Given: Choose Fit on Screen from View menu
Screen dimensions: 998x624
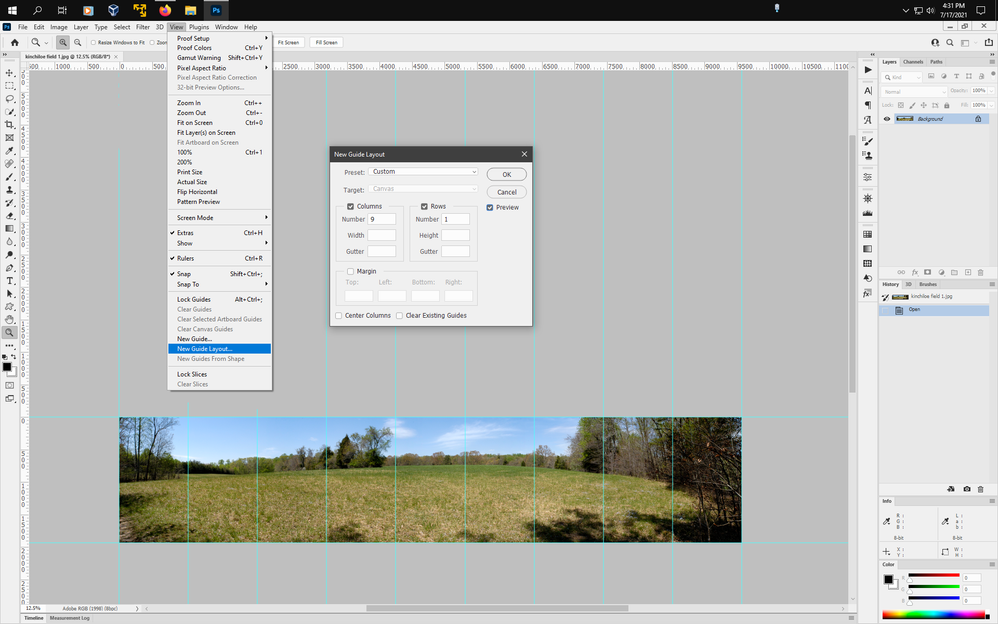Looking at the screenshot, I should click(x=195, y=123).
